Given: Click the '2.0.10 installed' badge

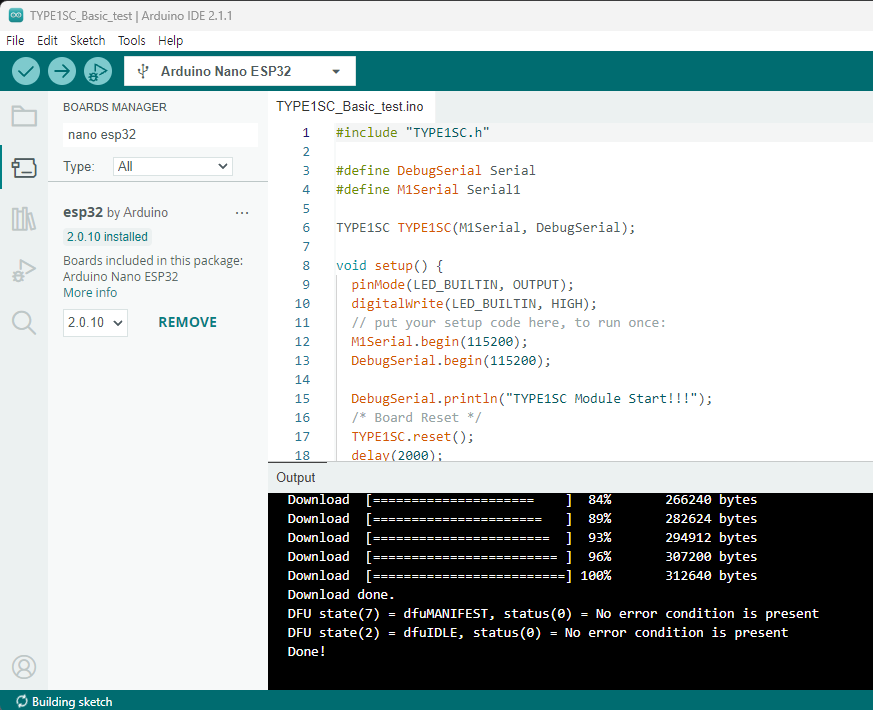Looking at the screenshot, I should (107, 237).
